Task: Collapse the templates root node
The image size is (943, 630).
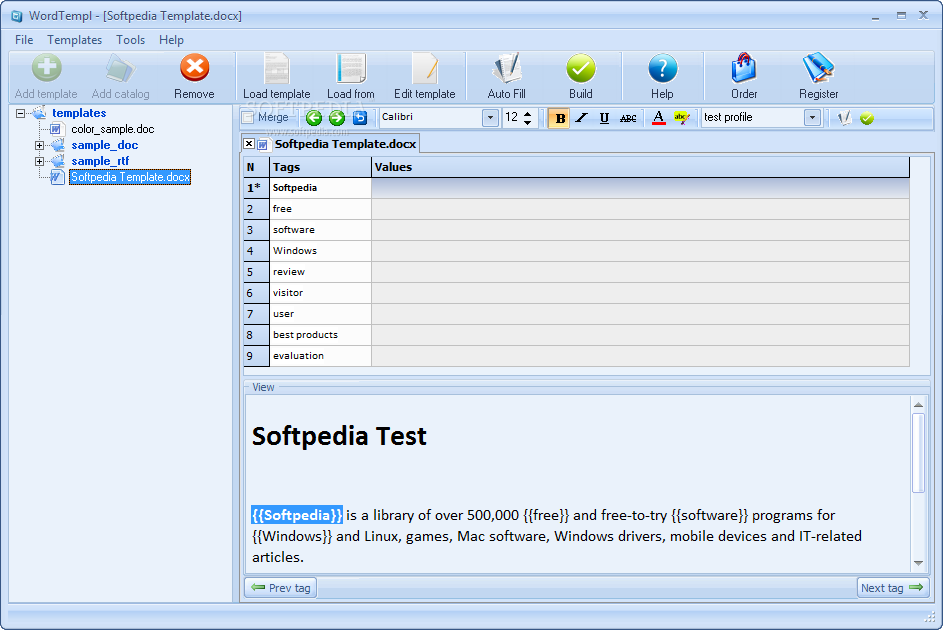Action: coord(20,113)
